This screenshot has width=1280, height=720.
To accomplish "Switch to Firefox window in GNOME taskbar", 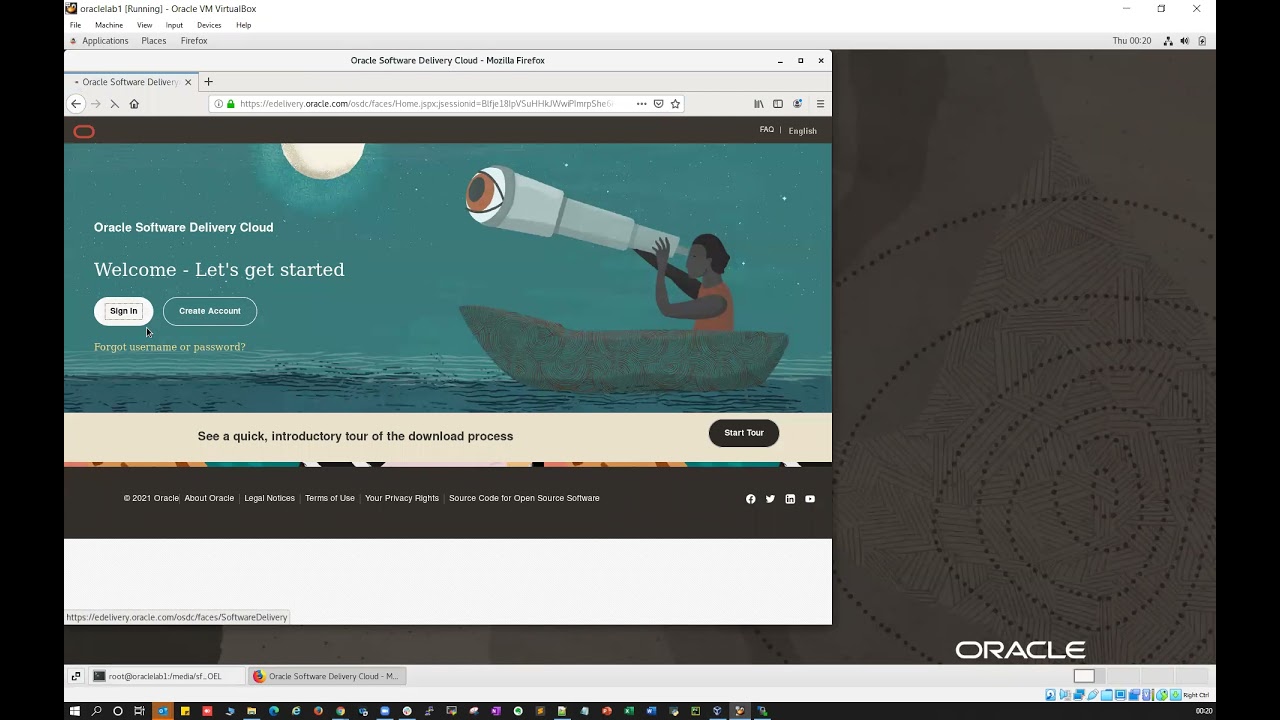I will (x=328, y=676).
